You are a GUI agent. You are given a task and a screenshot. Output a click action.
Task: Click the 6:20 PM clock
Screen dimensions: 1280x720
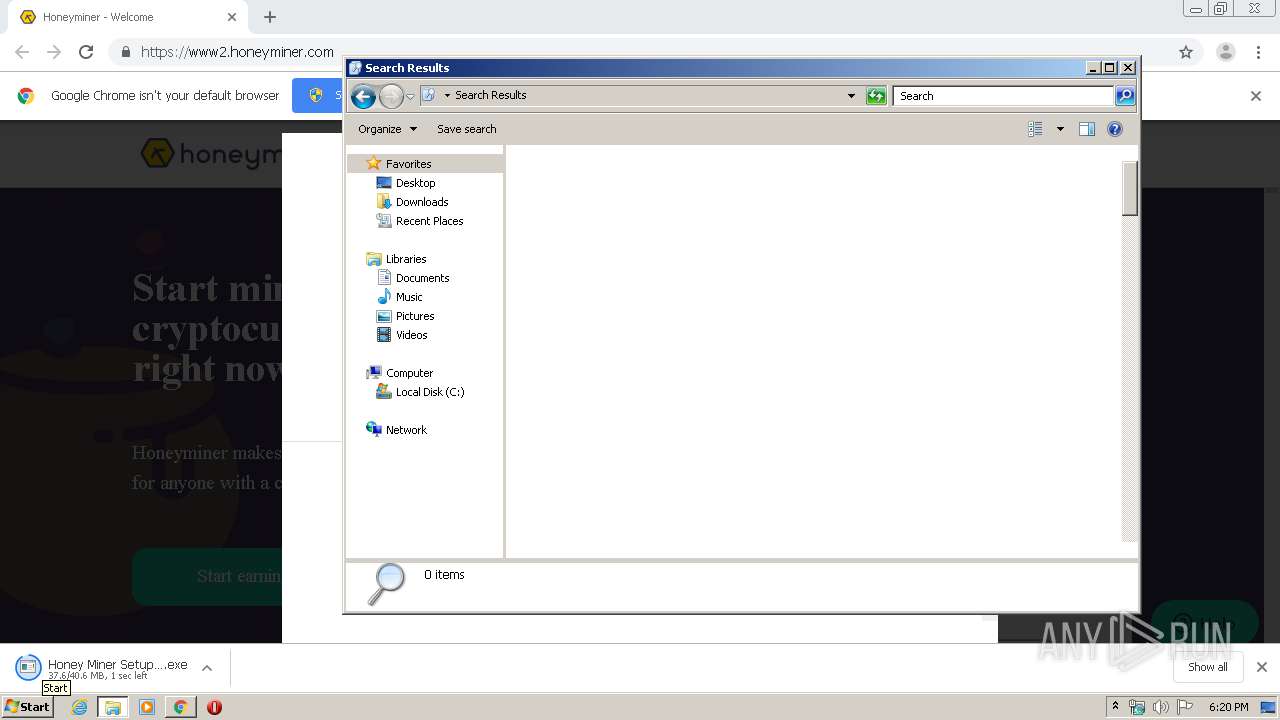click(x=1228, y=707)
